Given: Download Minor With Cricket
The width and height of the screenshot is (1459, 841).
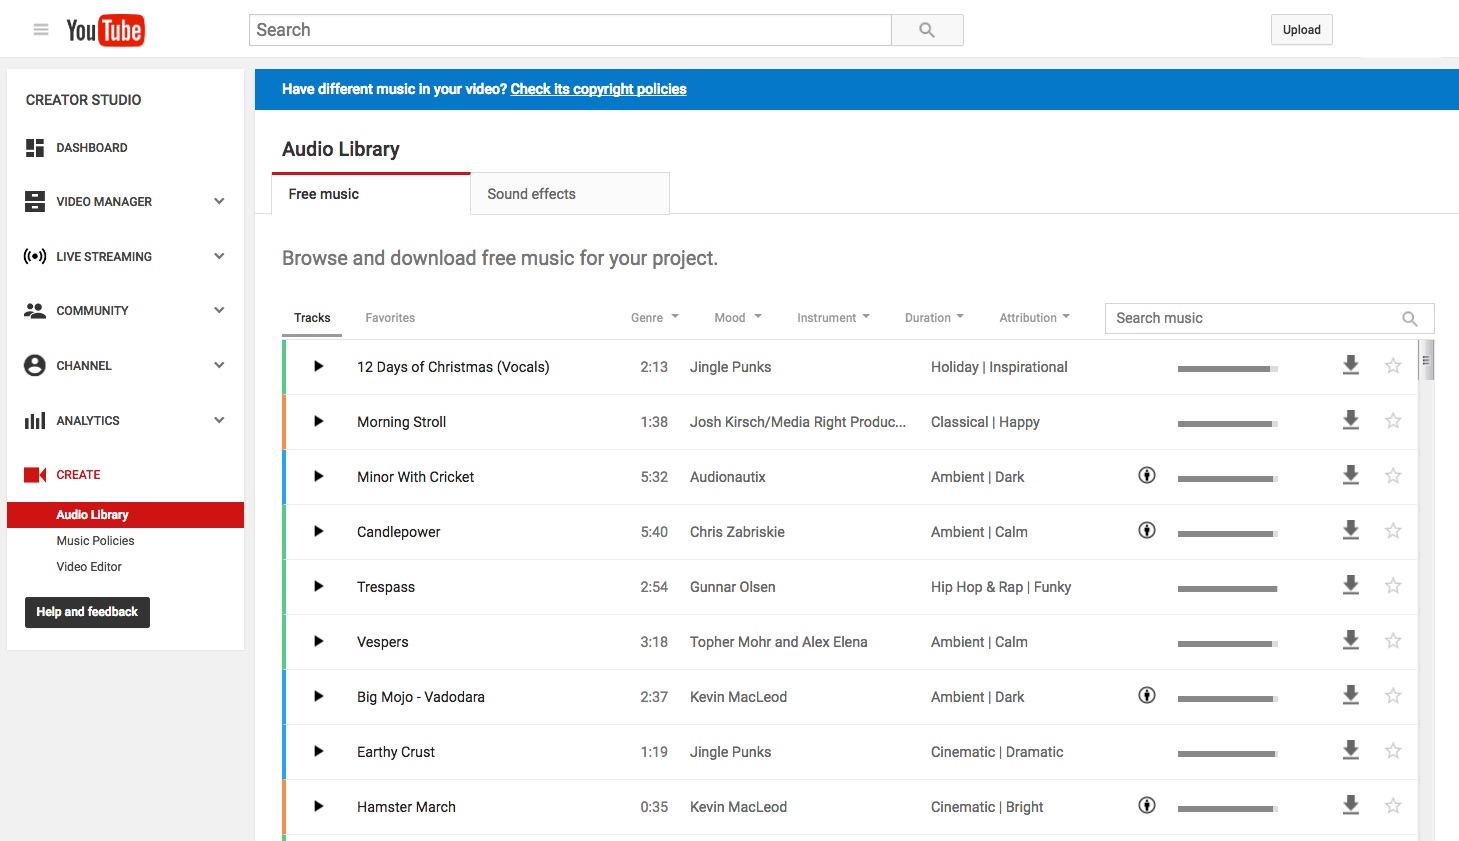Looking at the screenshot, I should coord(1351,476).
